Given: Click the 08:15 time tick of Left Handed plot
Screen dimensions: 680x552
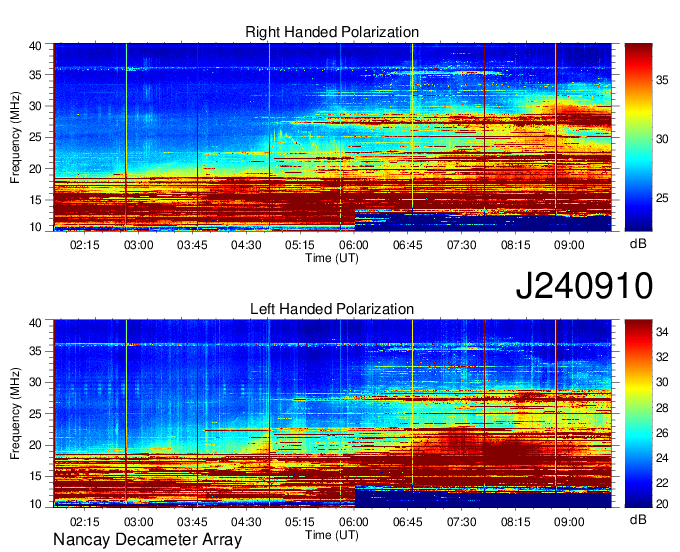Looking at the screenshot, I should (515, 522).
